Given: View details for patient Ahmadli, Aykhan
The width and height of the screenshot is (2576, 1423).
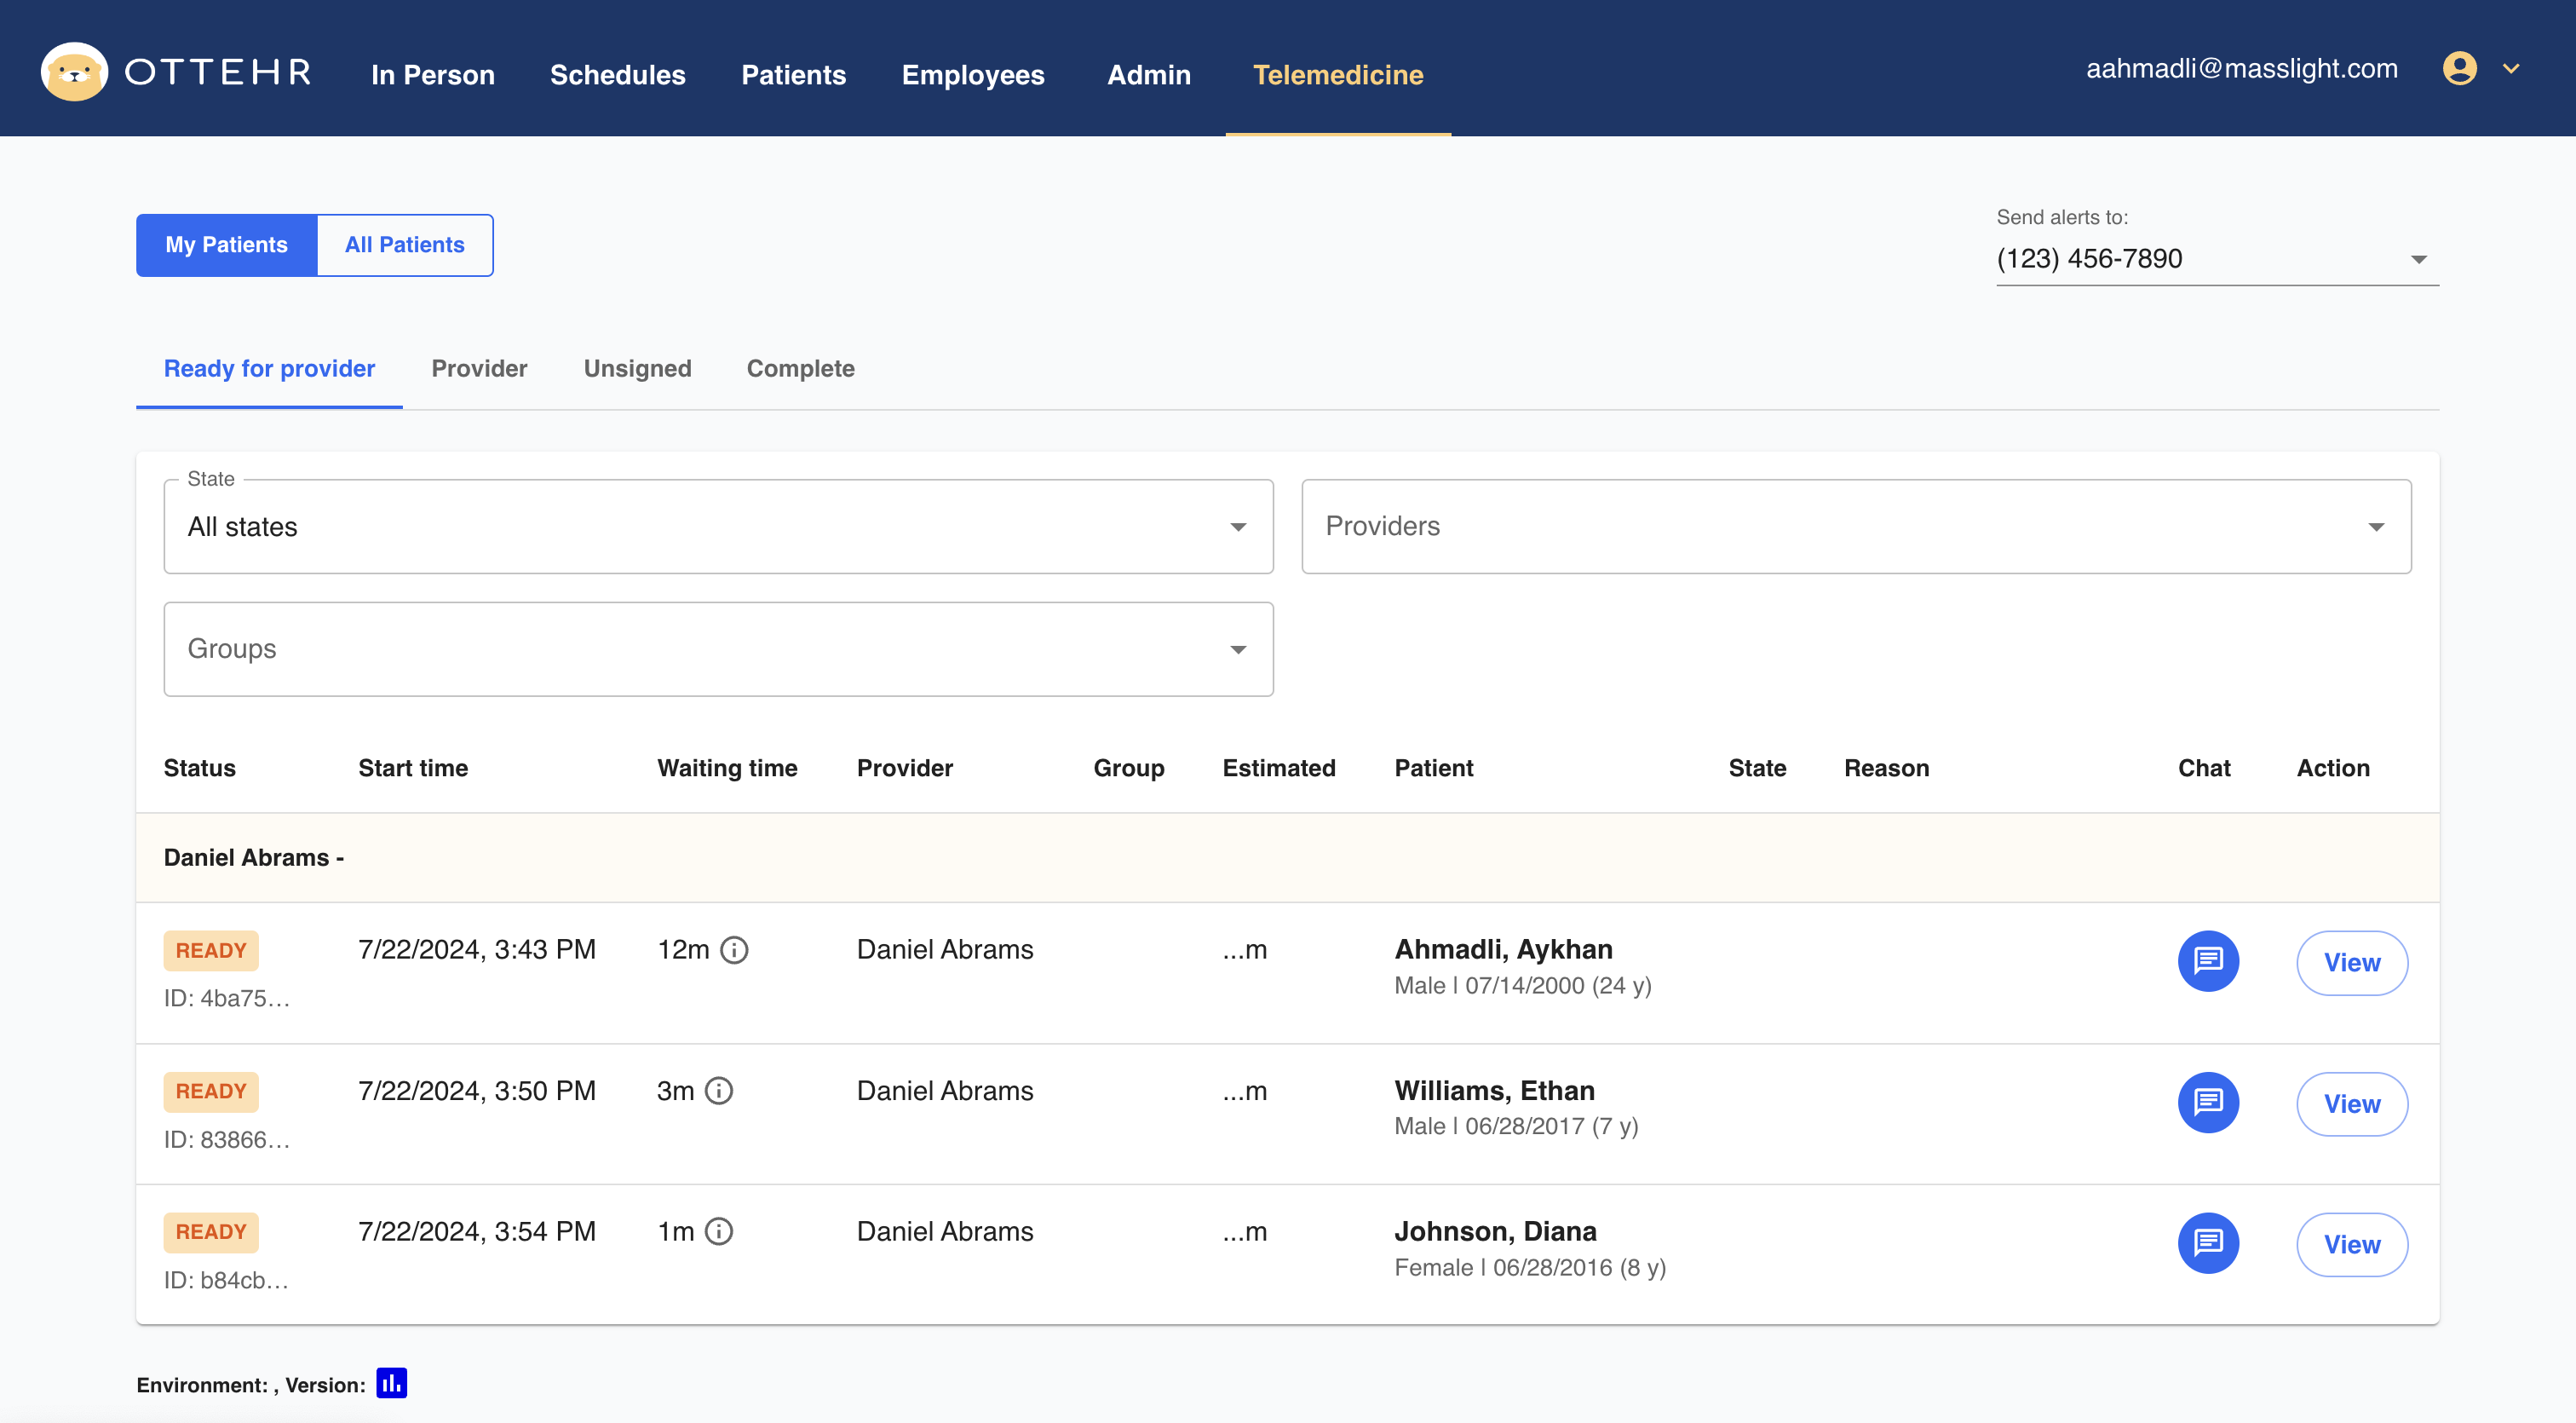Looking at the screenshot, I should coord(2350,962).
